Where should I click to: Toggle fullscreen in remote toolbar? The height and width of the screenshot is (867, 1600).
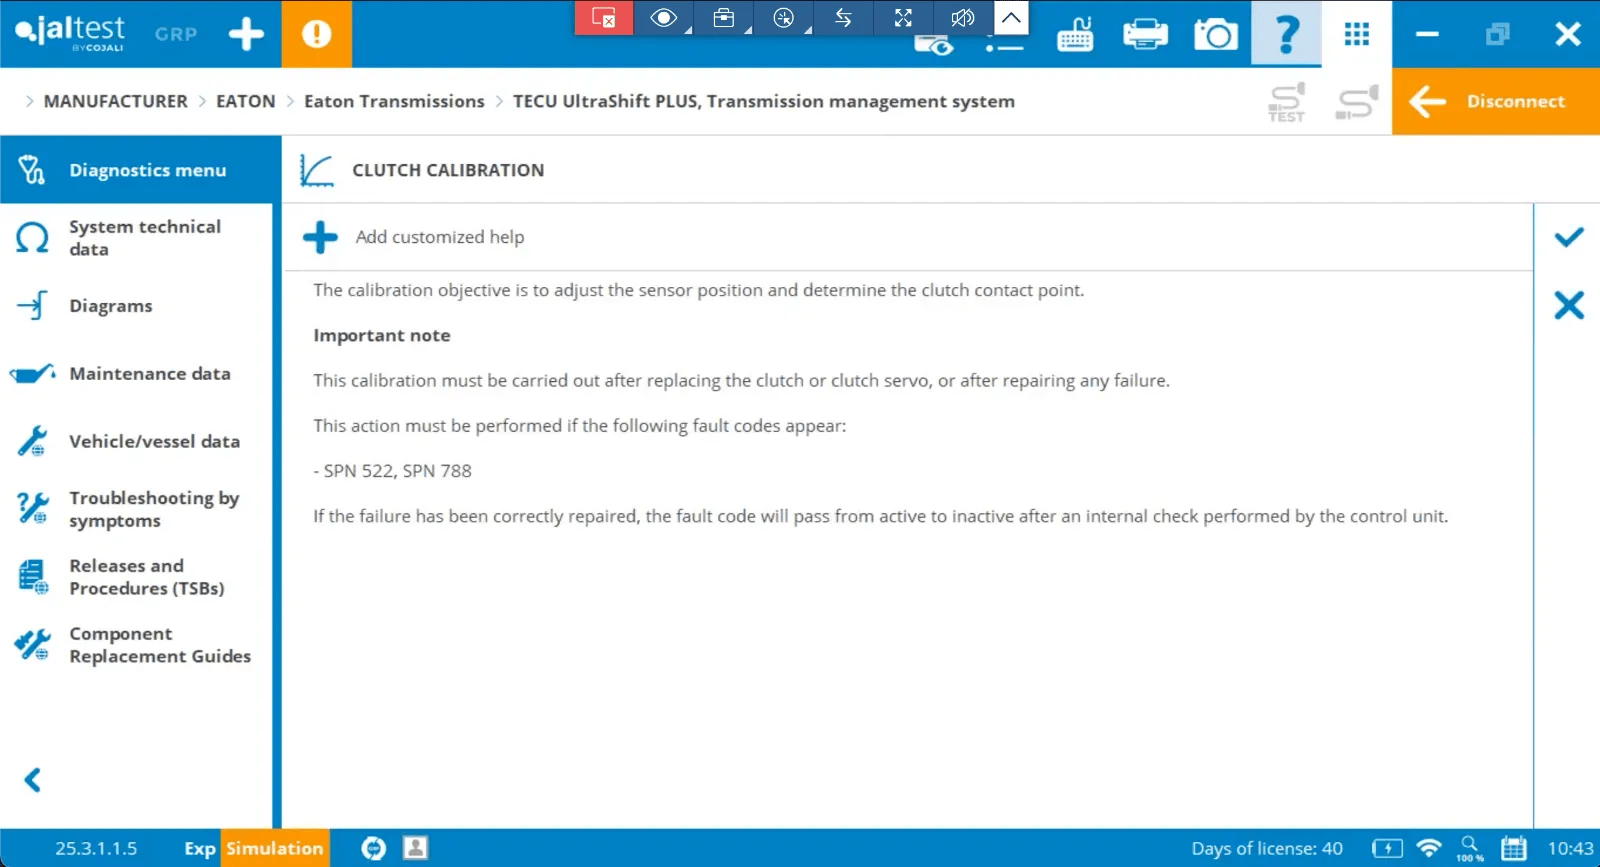903,18
